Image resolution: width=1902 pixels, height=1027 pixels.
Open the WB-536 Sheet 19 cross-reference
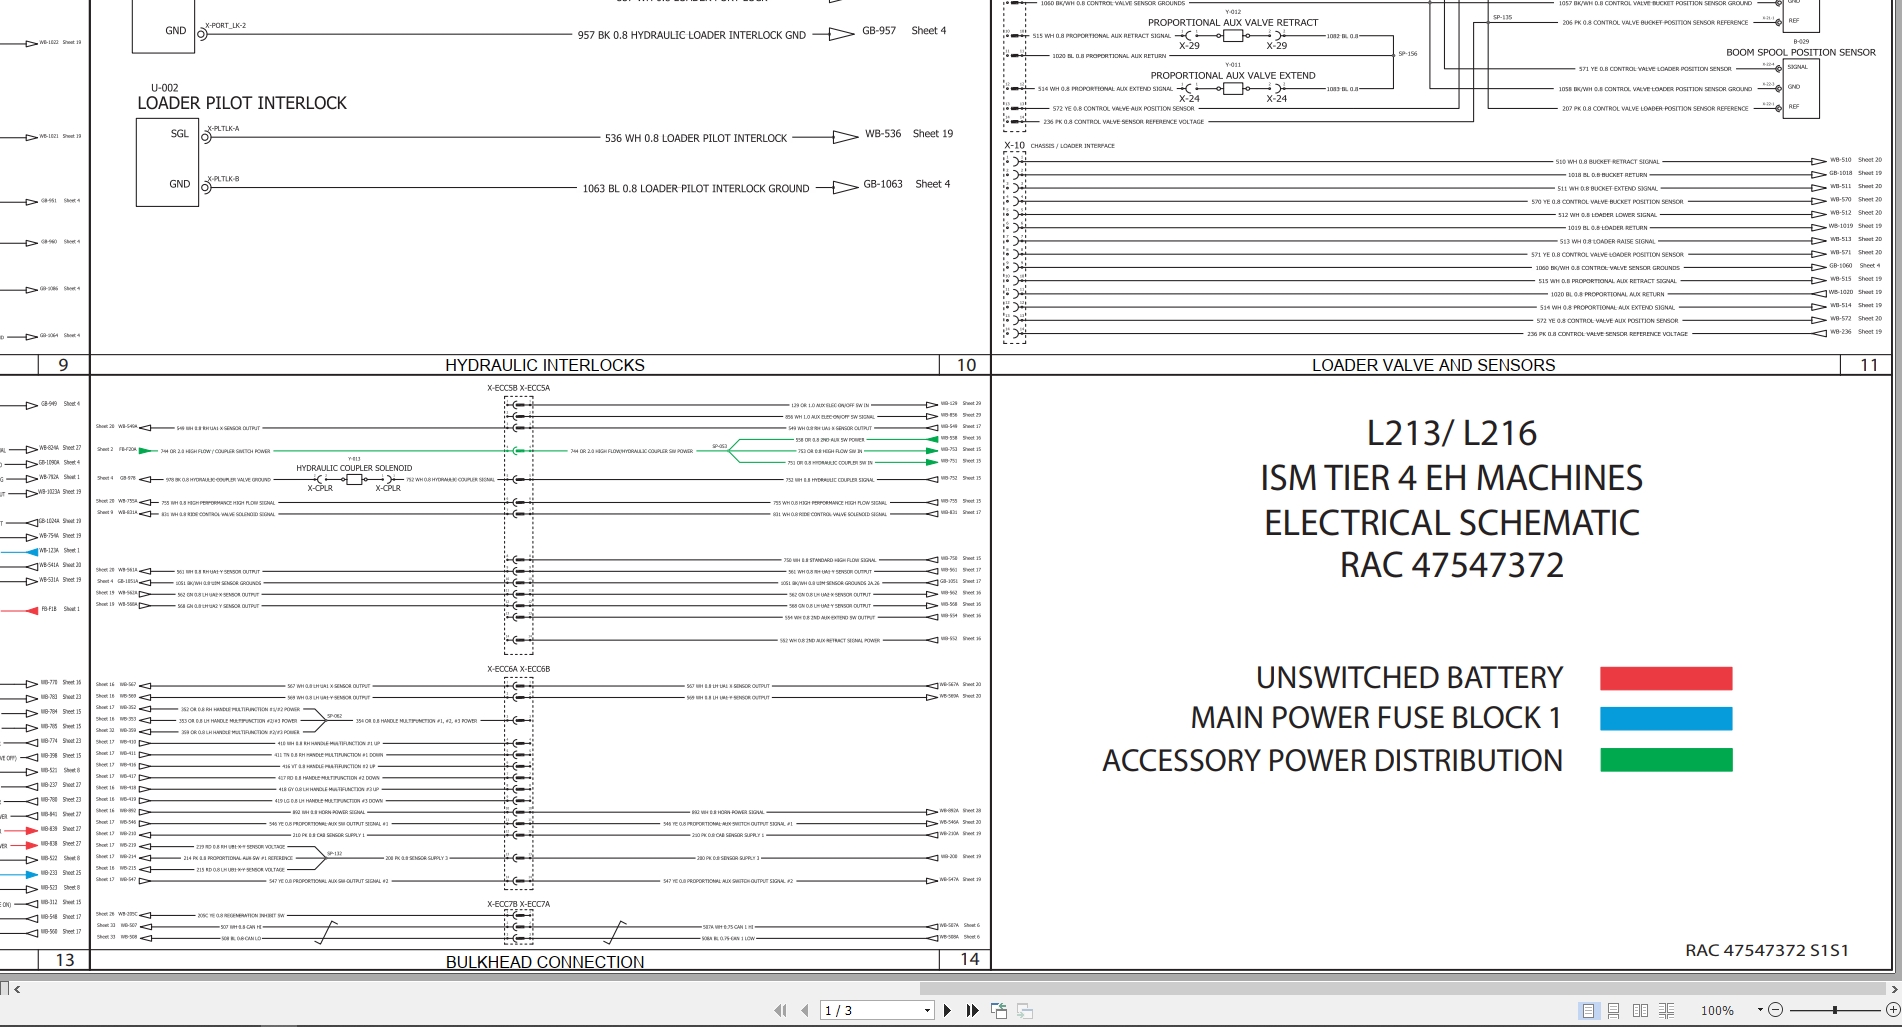884,133
